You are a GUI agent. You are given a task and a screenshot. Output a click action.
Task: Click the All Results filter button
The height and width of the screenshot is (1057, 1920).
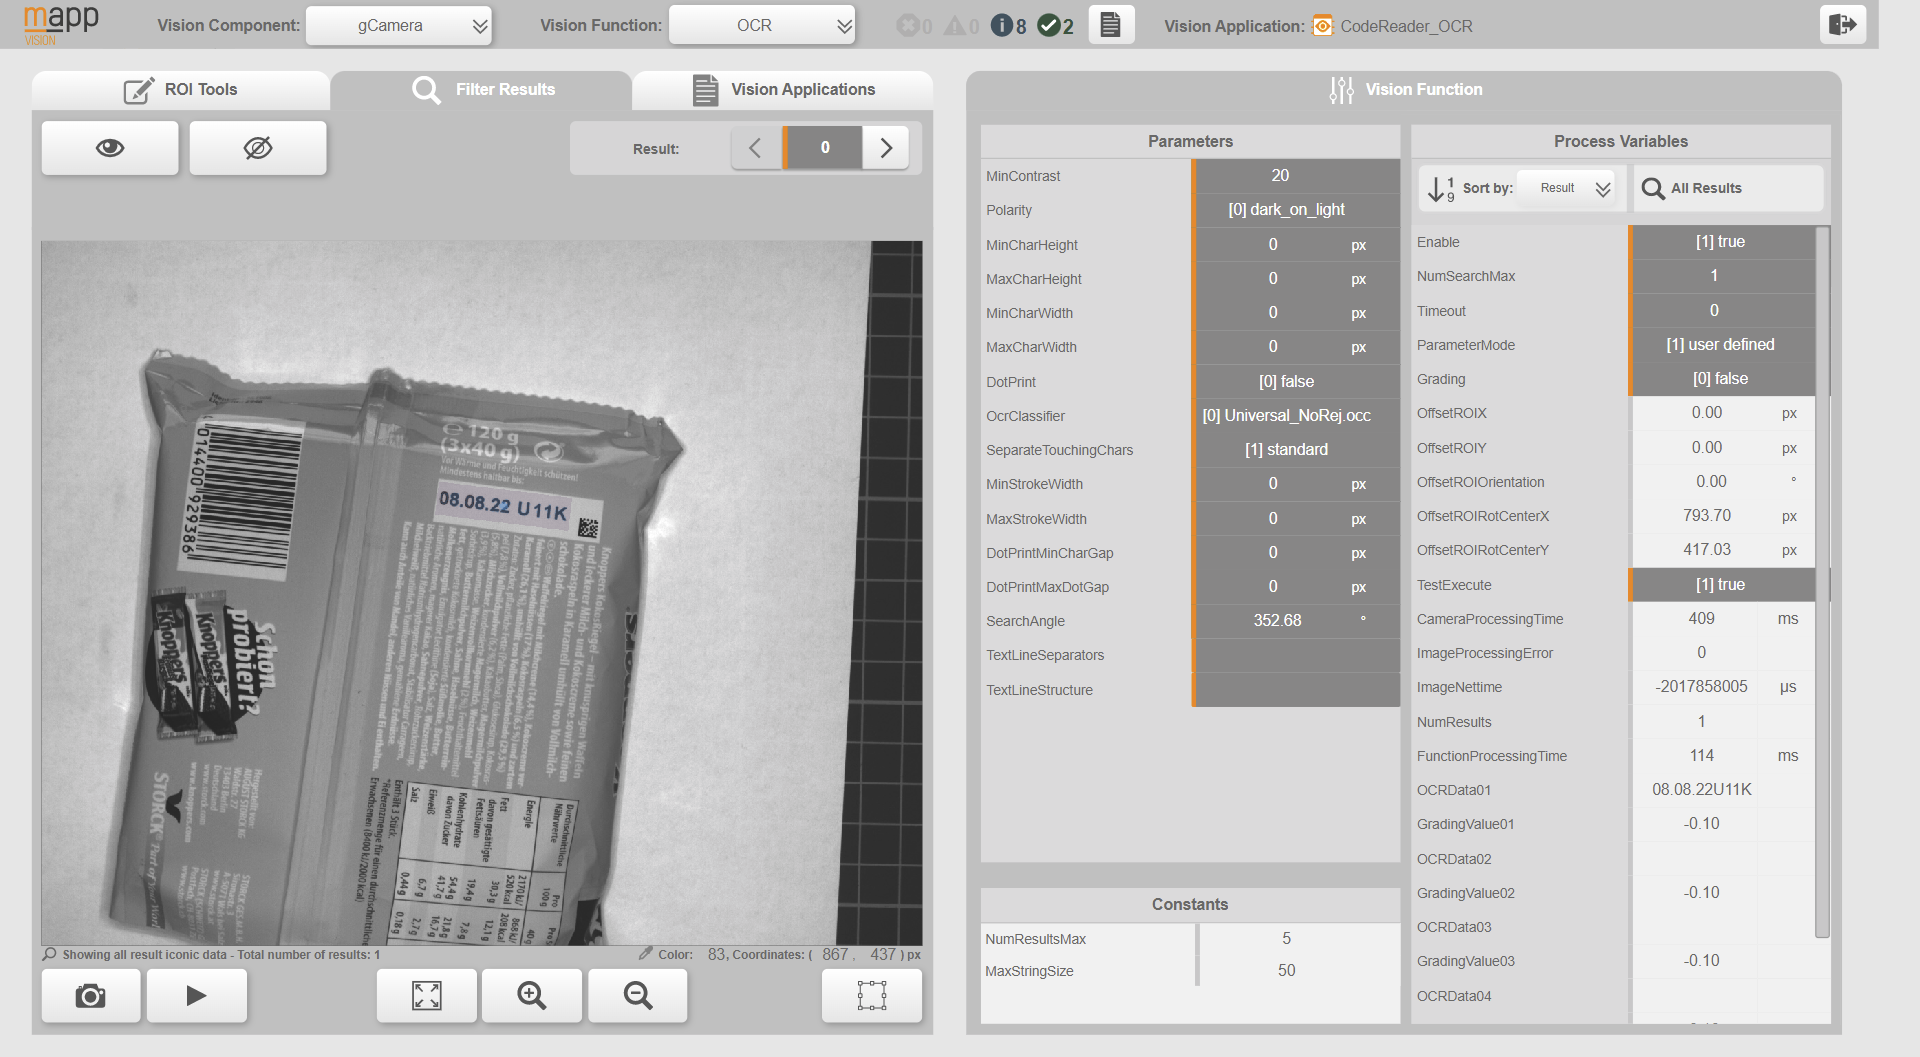pyautogui.click(x=1728, y=188)
